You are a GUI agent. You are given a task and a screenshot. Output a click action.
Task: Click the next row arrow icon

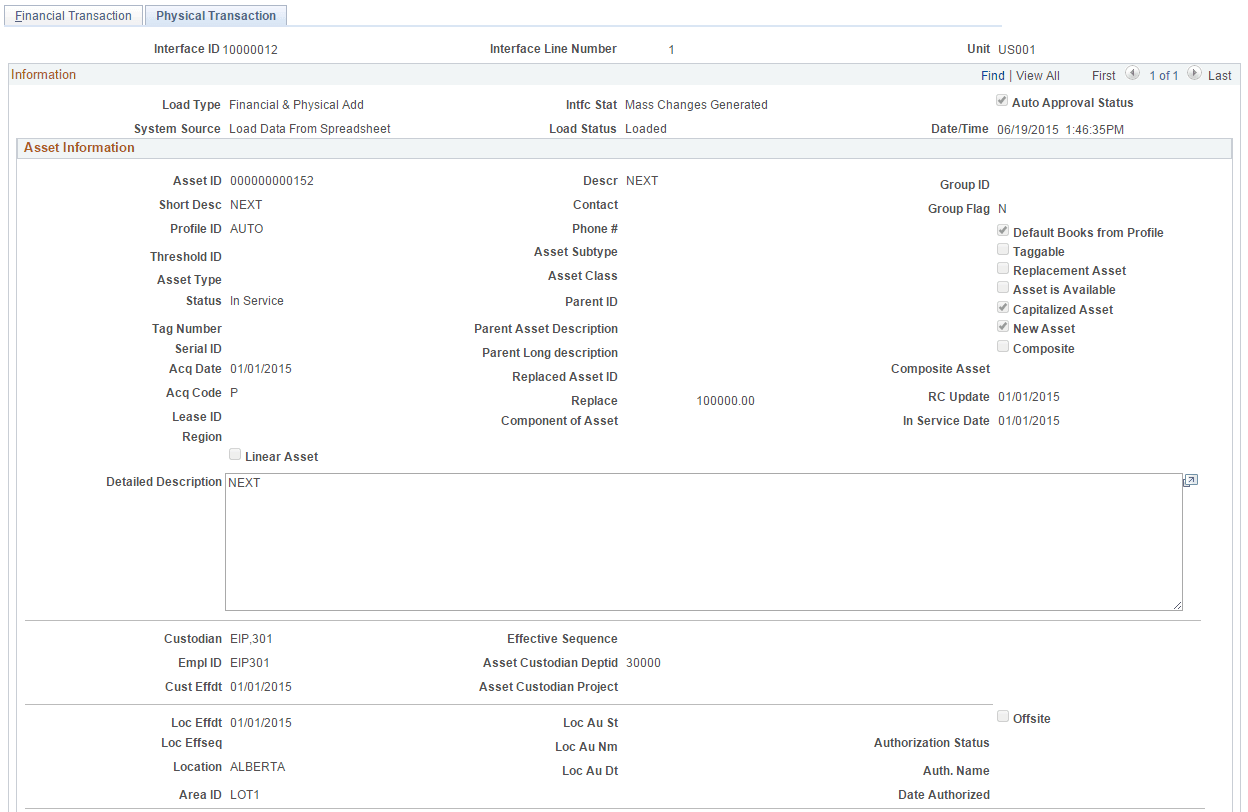click(1194, 74)
